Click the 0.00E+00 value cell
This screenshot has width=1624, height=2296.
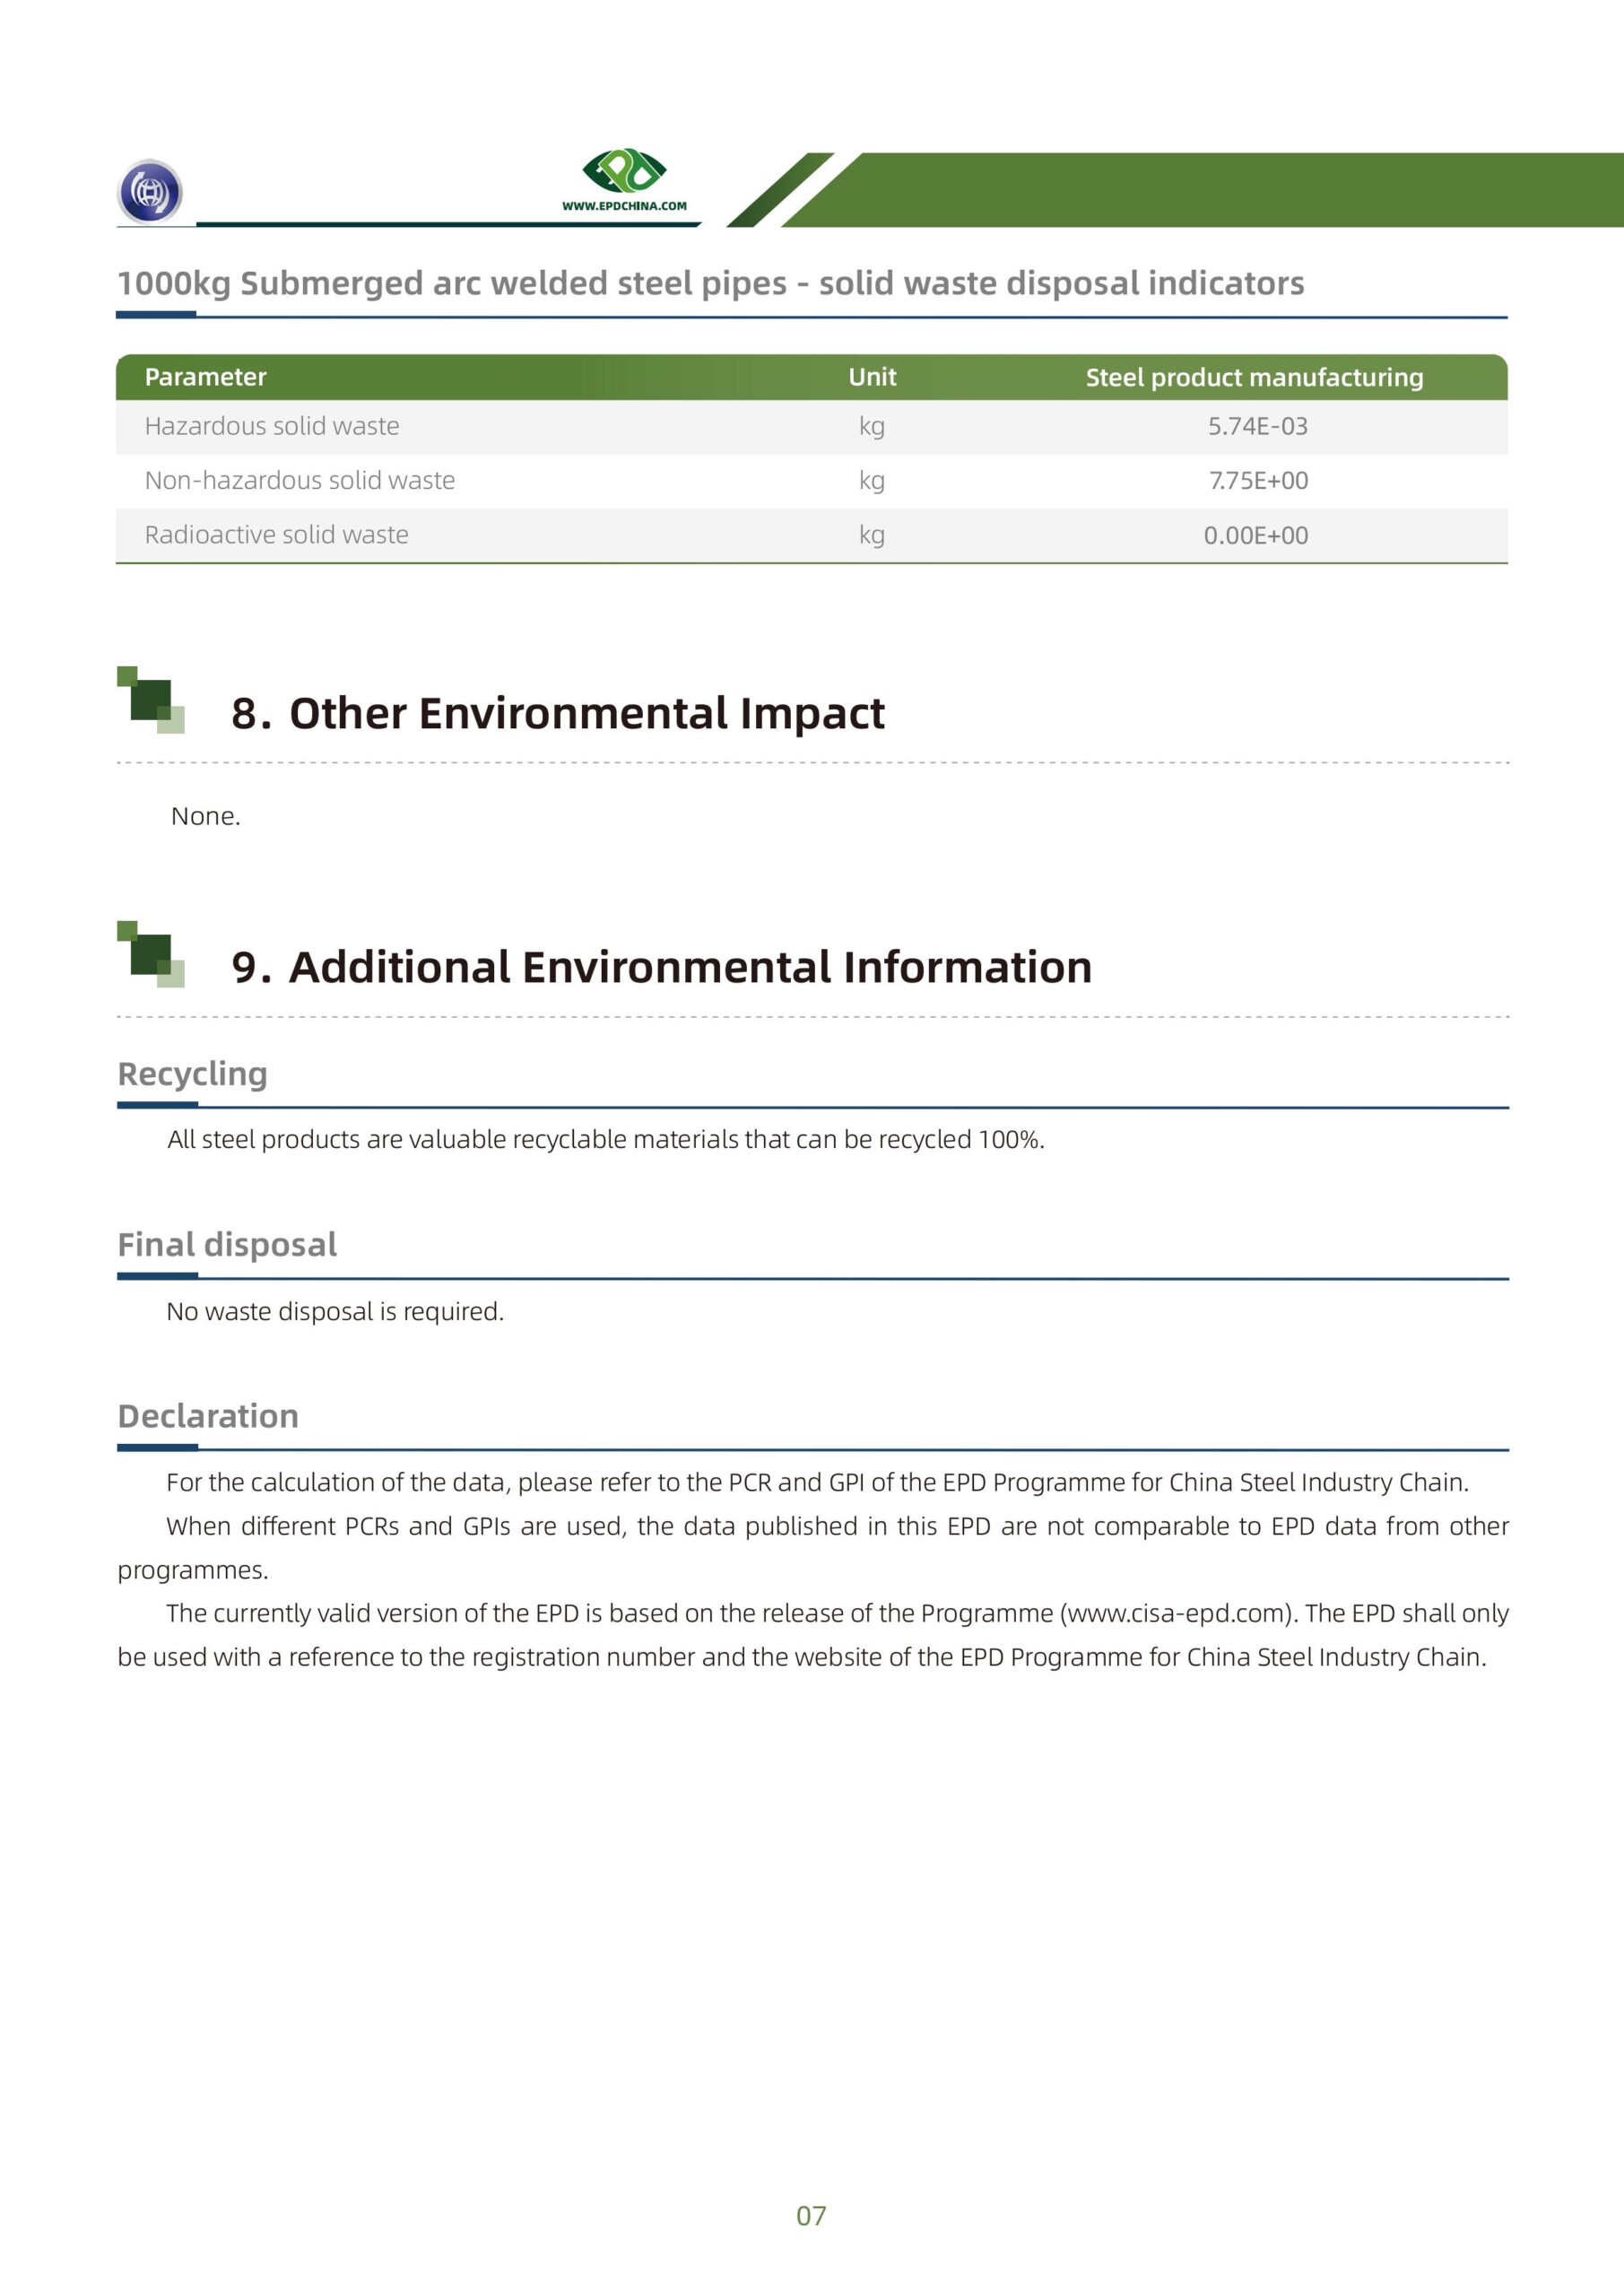click(1255, 535)
